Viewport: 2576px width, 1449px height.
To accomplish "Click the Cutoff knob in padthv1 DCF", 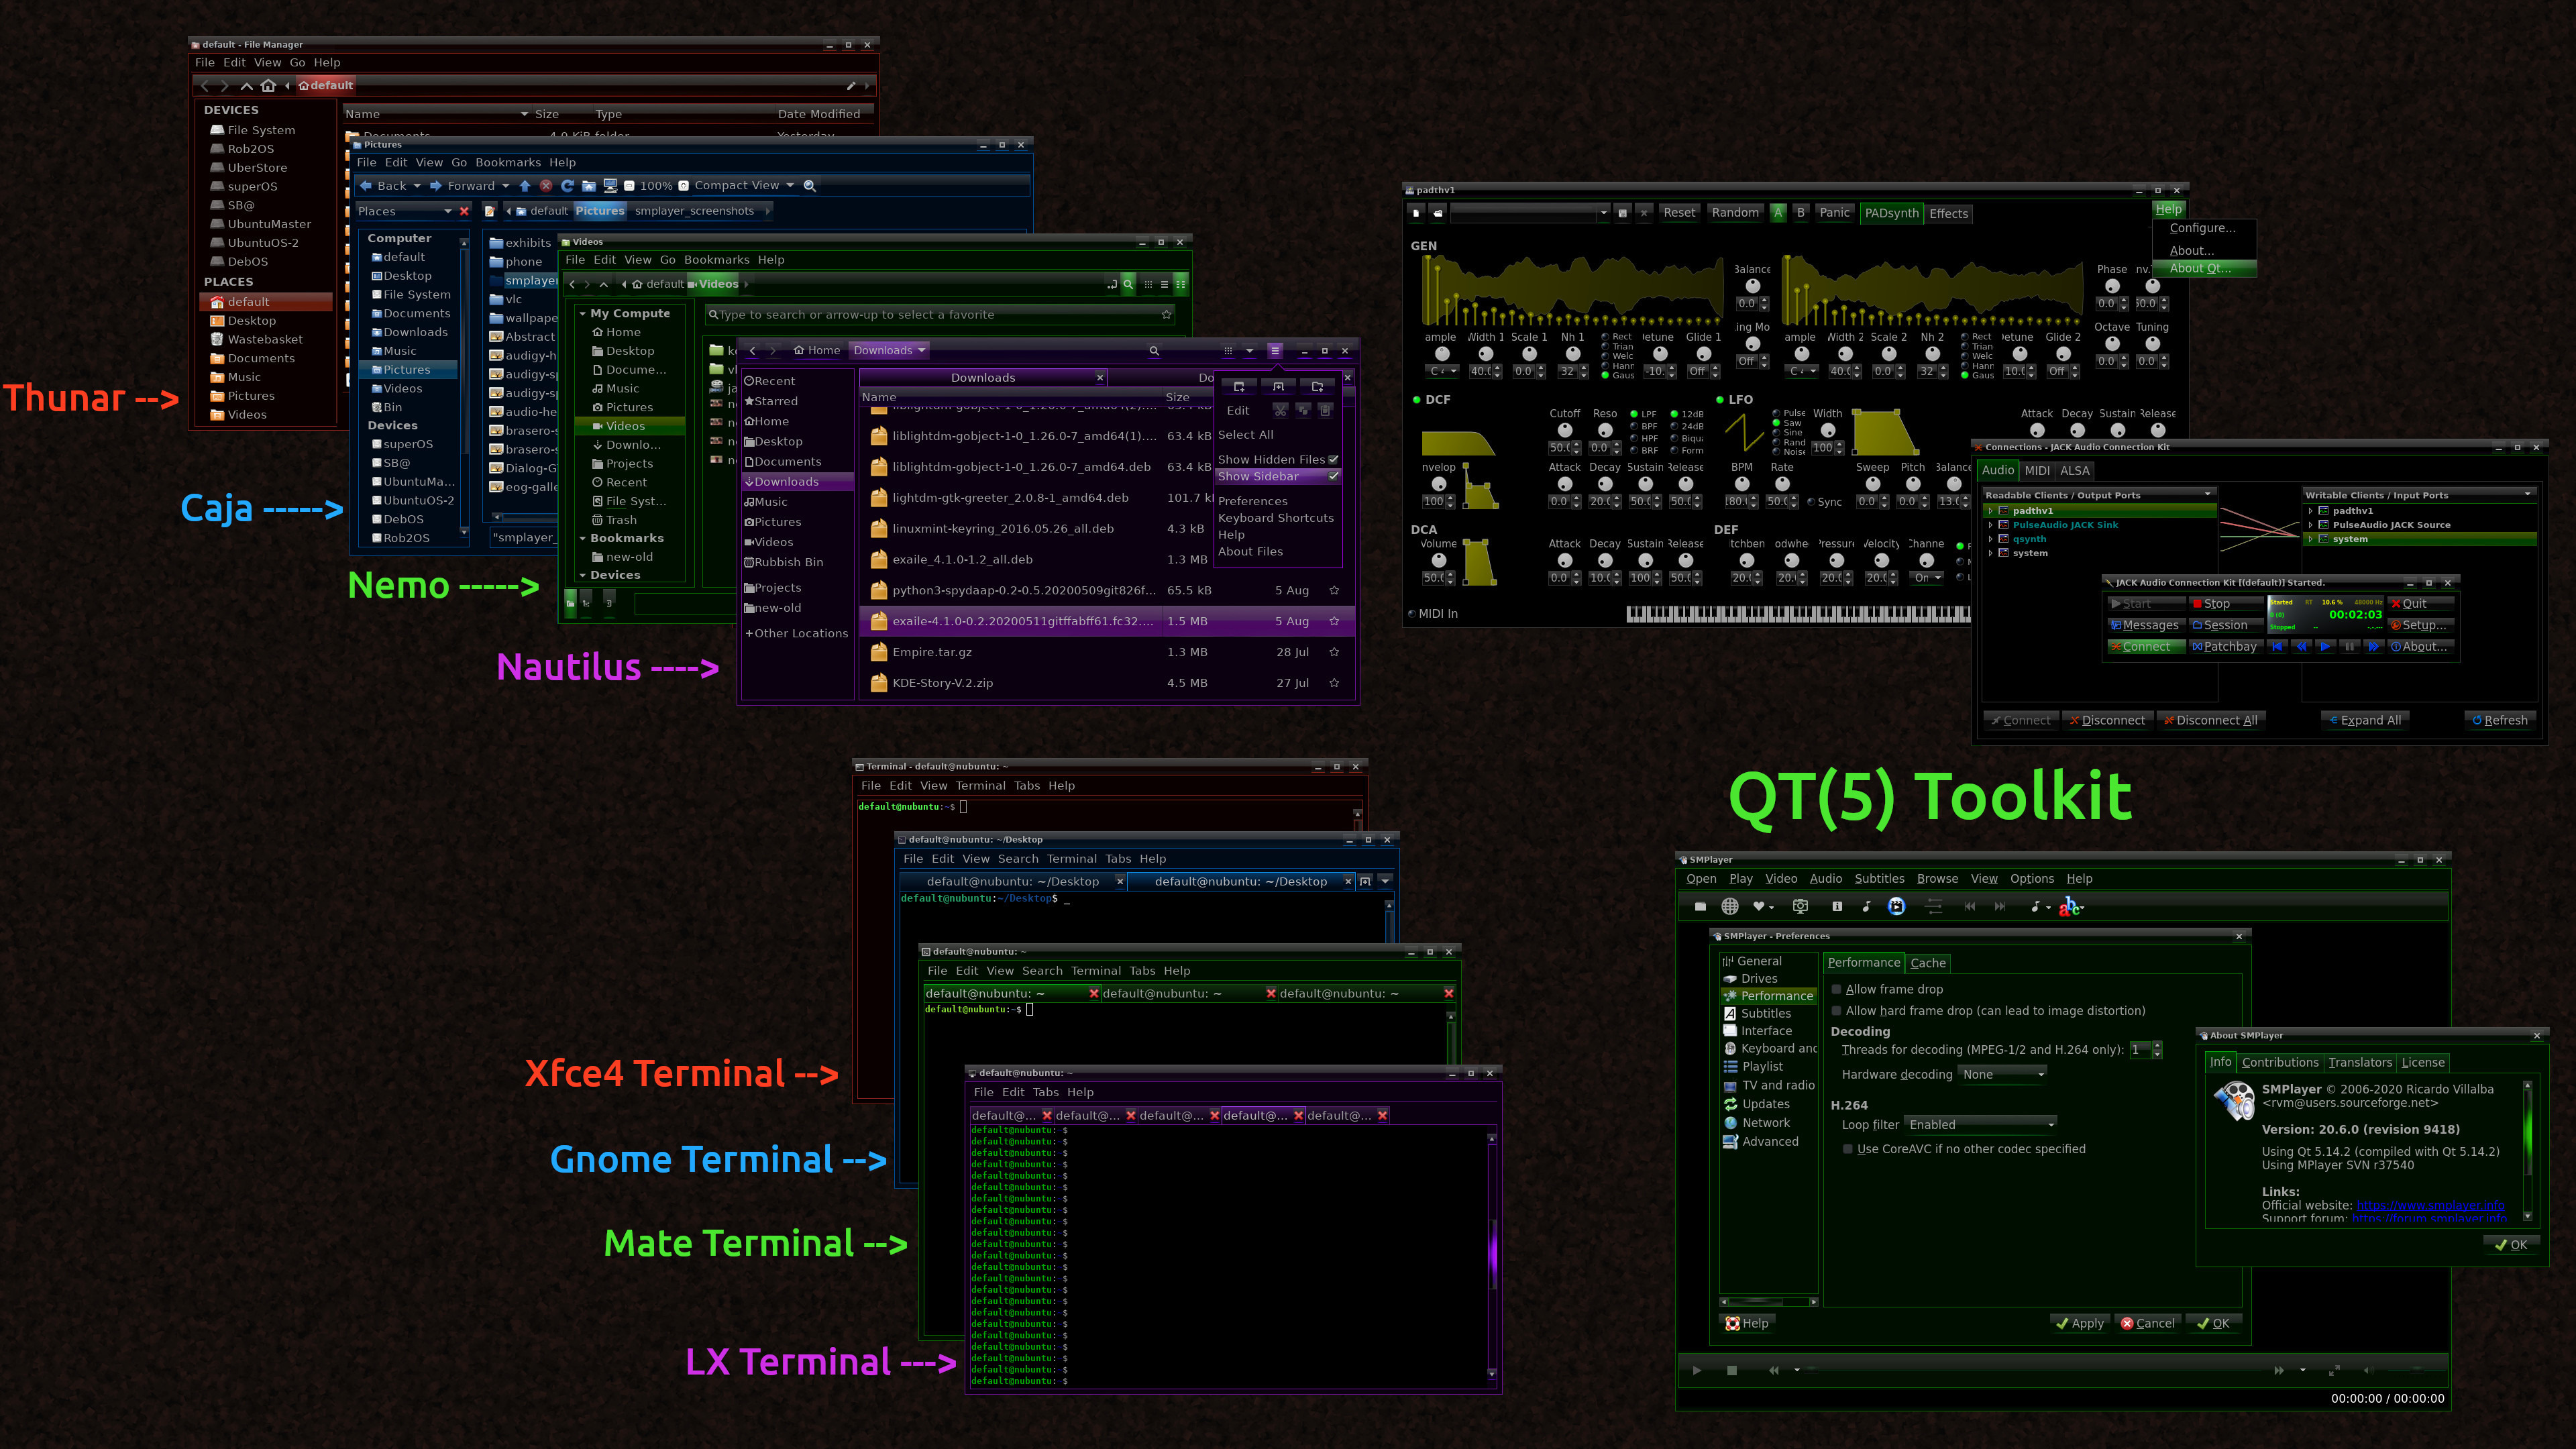I will 1565,431.
